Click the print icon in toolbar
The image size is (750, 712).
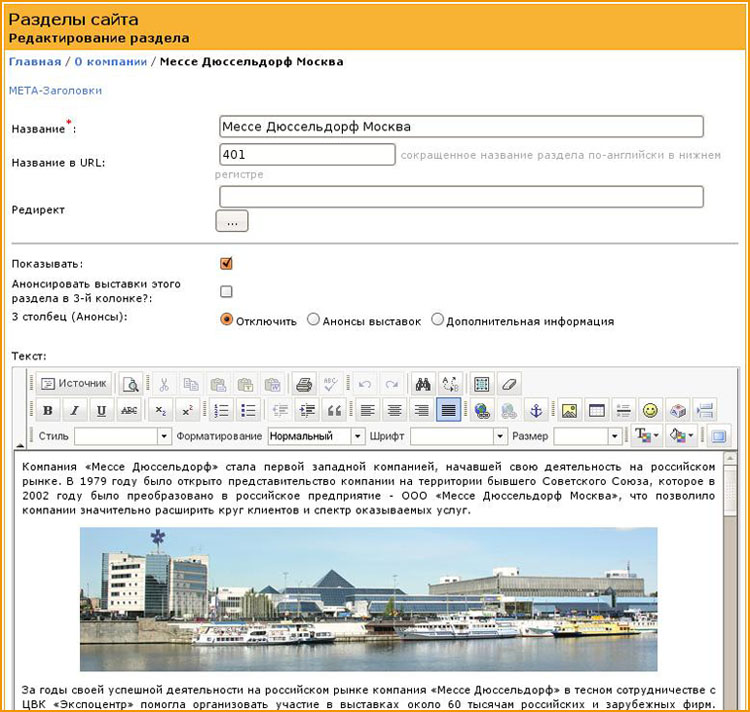pyautogui.click(x=303, y=384)
